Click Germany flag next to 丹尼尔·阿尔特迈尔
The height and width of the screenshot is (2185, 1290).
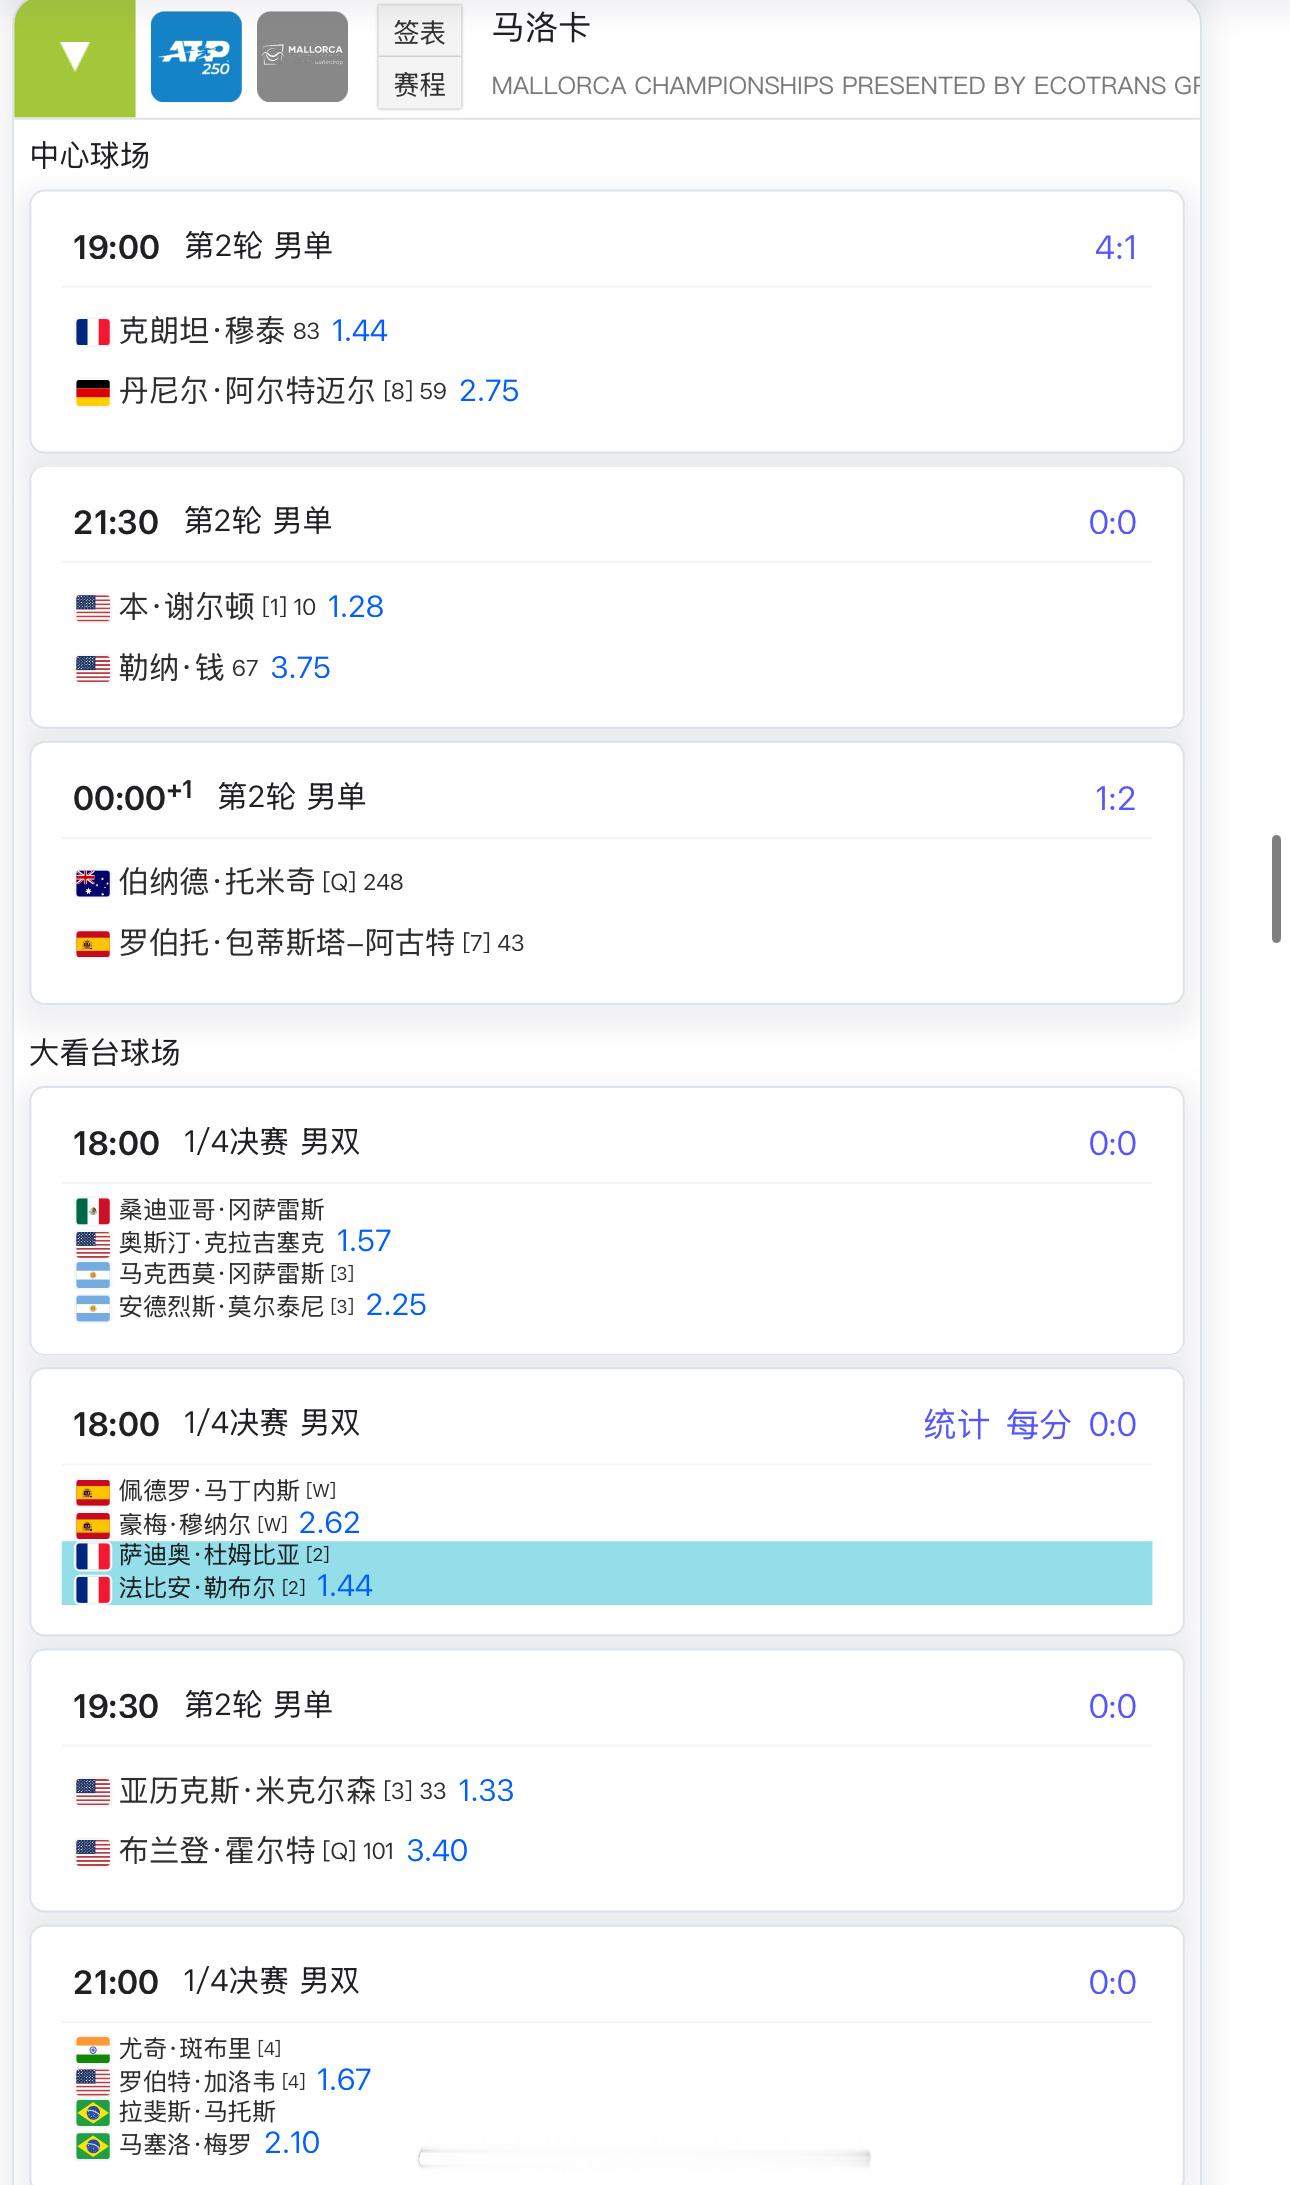[93, 392]
